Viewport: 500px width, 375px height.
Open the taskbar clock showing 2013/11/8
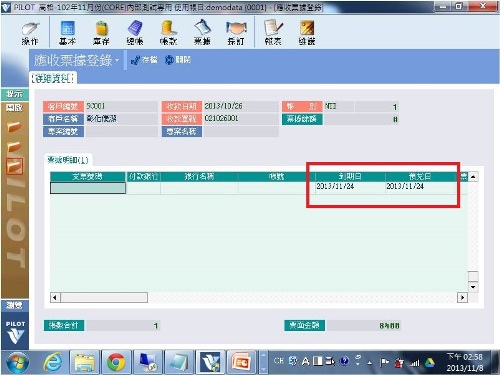click(465, 362)
